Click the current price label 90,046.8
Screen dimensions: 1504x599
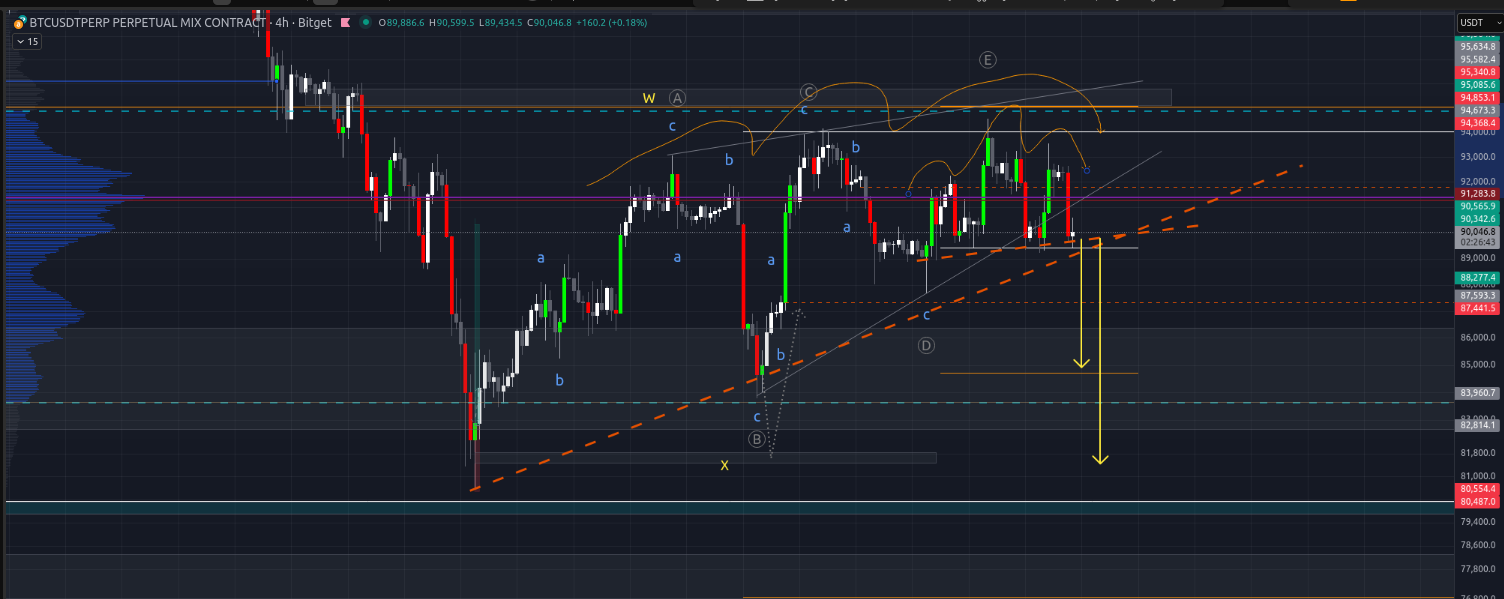(x=1477, y=231)
